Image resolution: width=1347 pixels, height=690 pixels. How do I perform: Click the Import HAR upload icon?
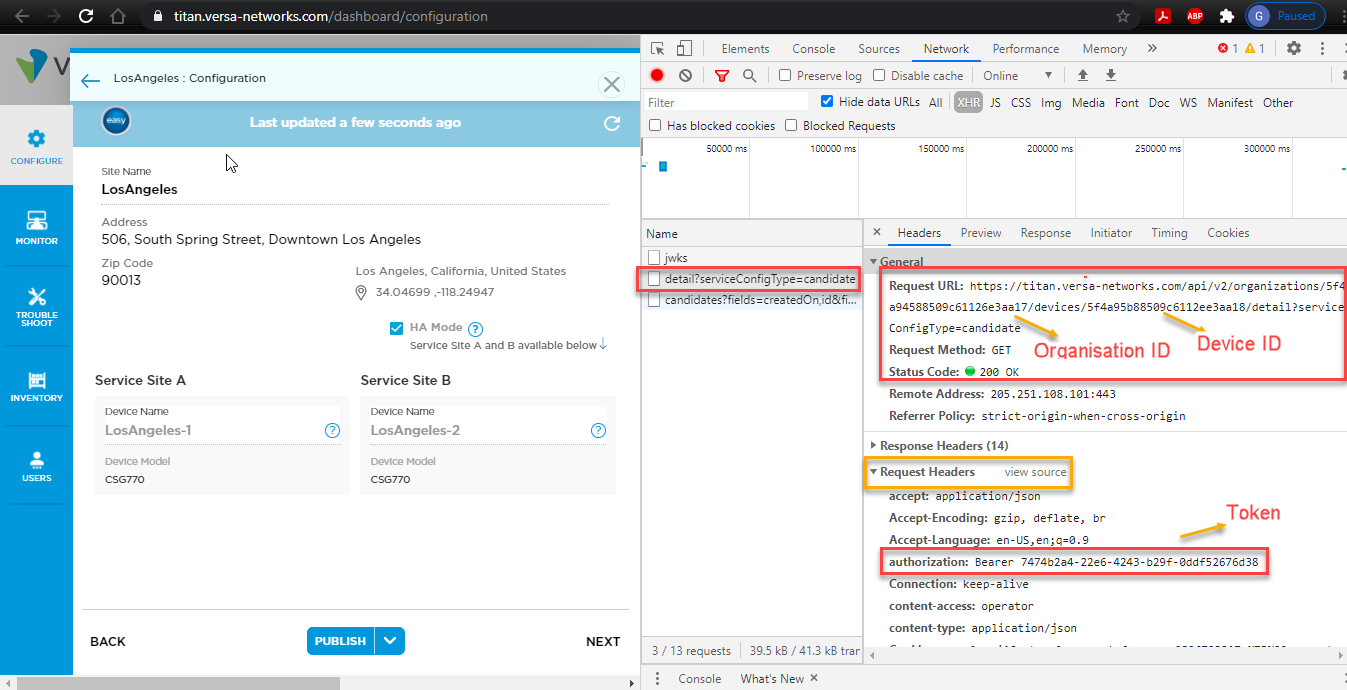pyautogui.click(x=1082, y=75)
